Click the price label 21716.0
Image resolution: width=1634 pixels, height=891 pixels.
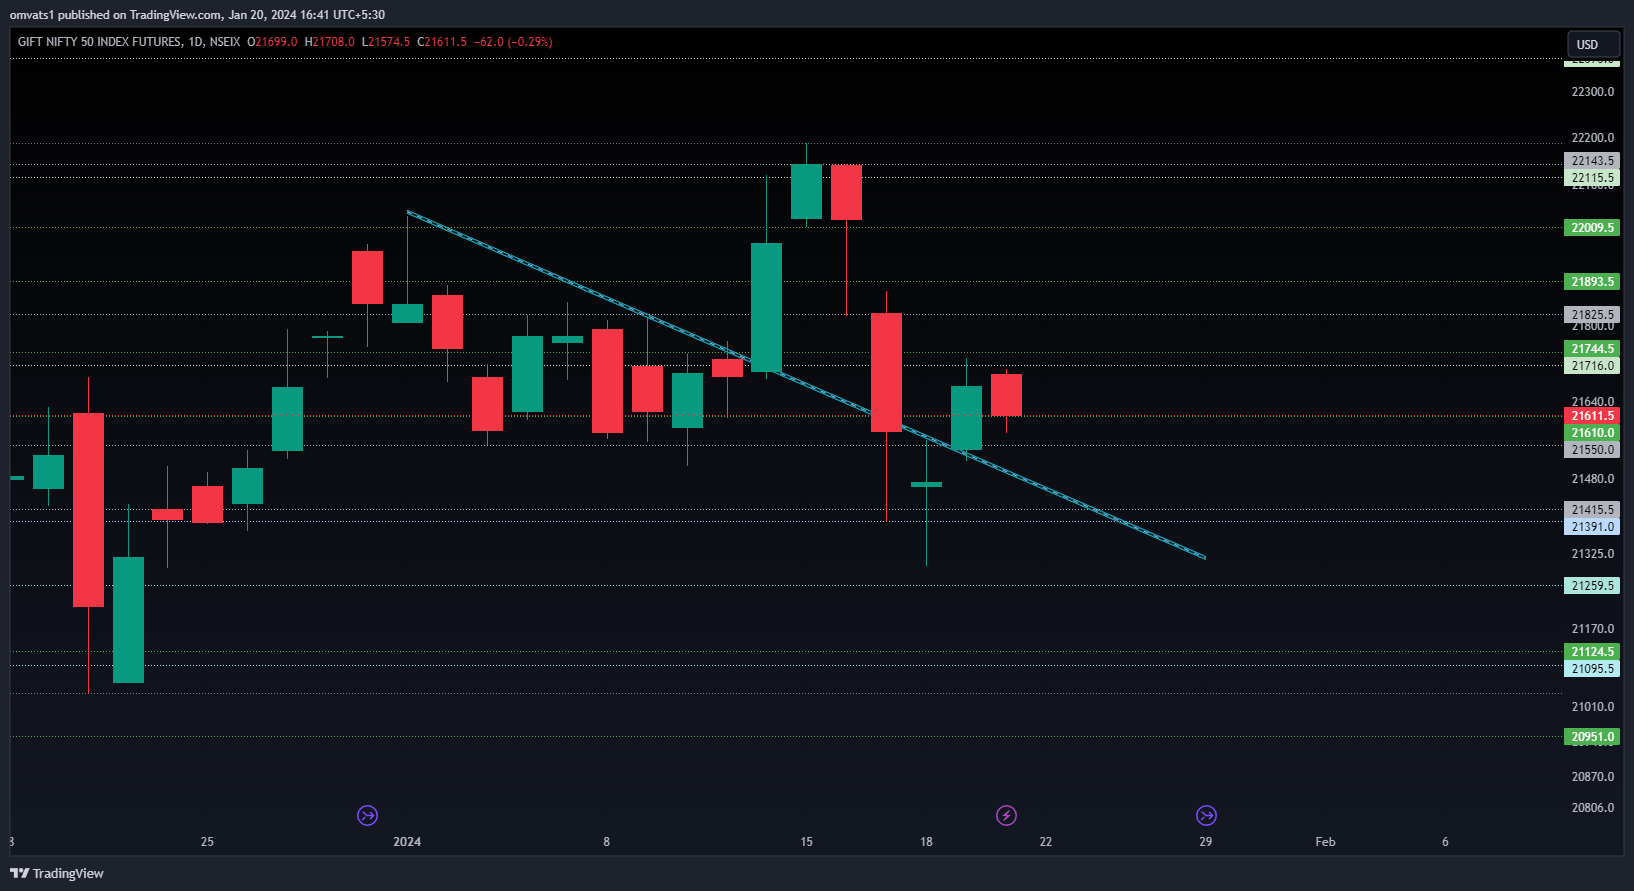click(1591, 366)
